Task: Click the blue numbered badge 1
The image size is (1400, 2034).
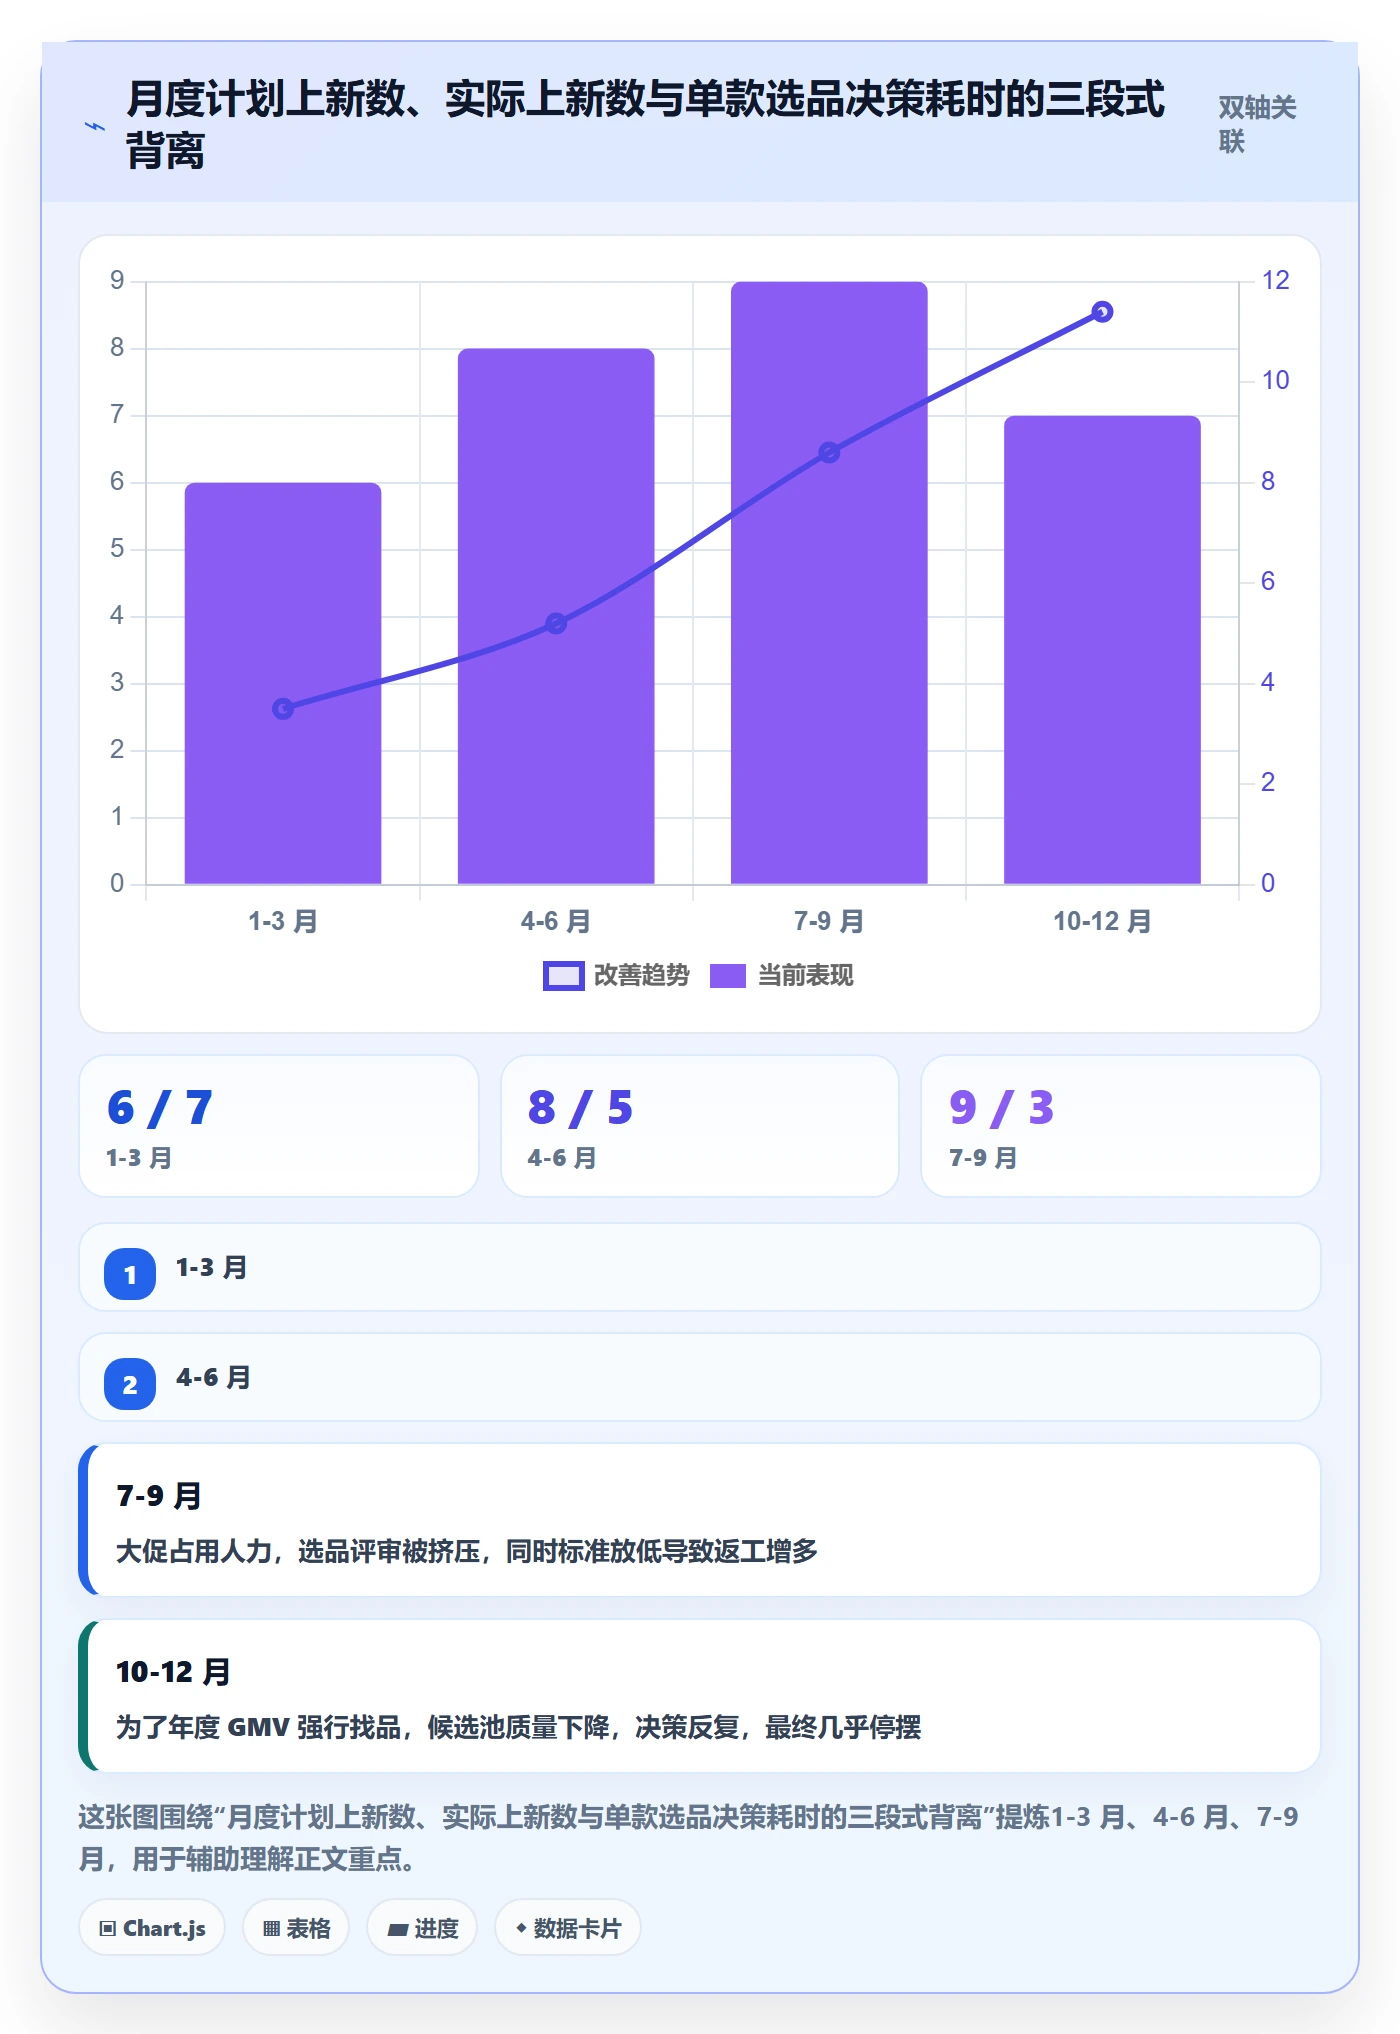Action: pos(130,1274)
